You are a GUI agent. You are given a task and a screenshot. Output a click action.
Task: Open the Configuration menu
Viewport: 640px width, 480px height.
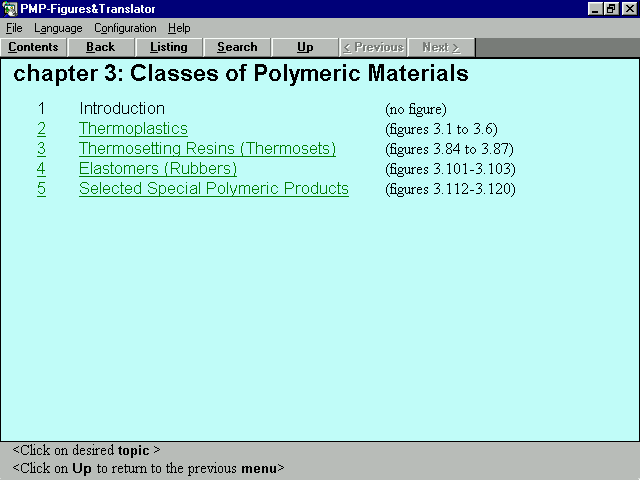125,28
